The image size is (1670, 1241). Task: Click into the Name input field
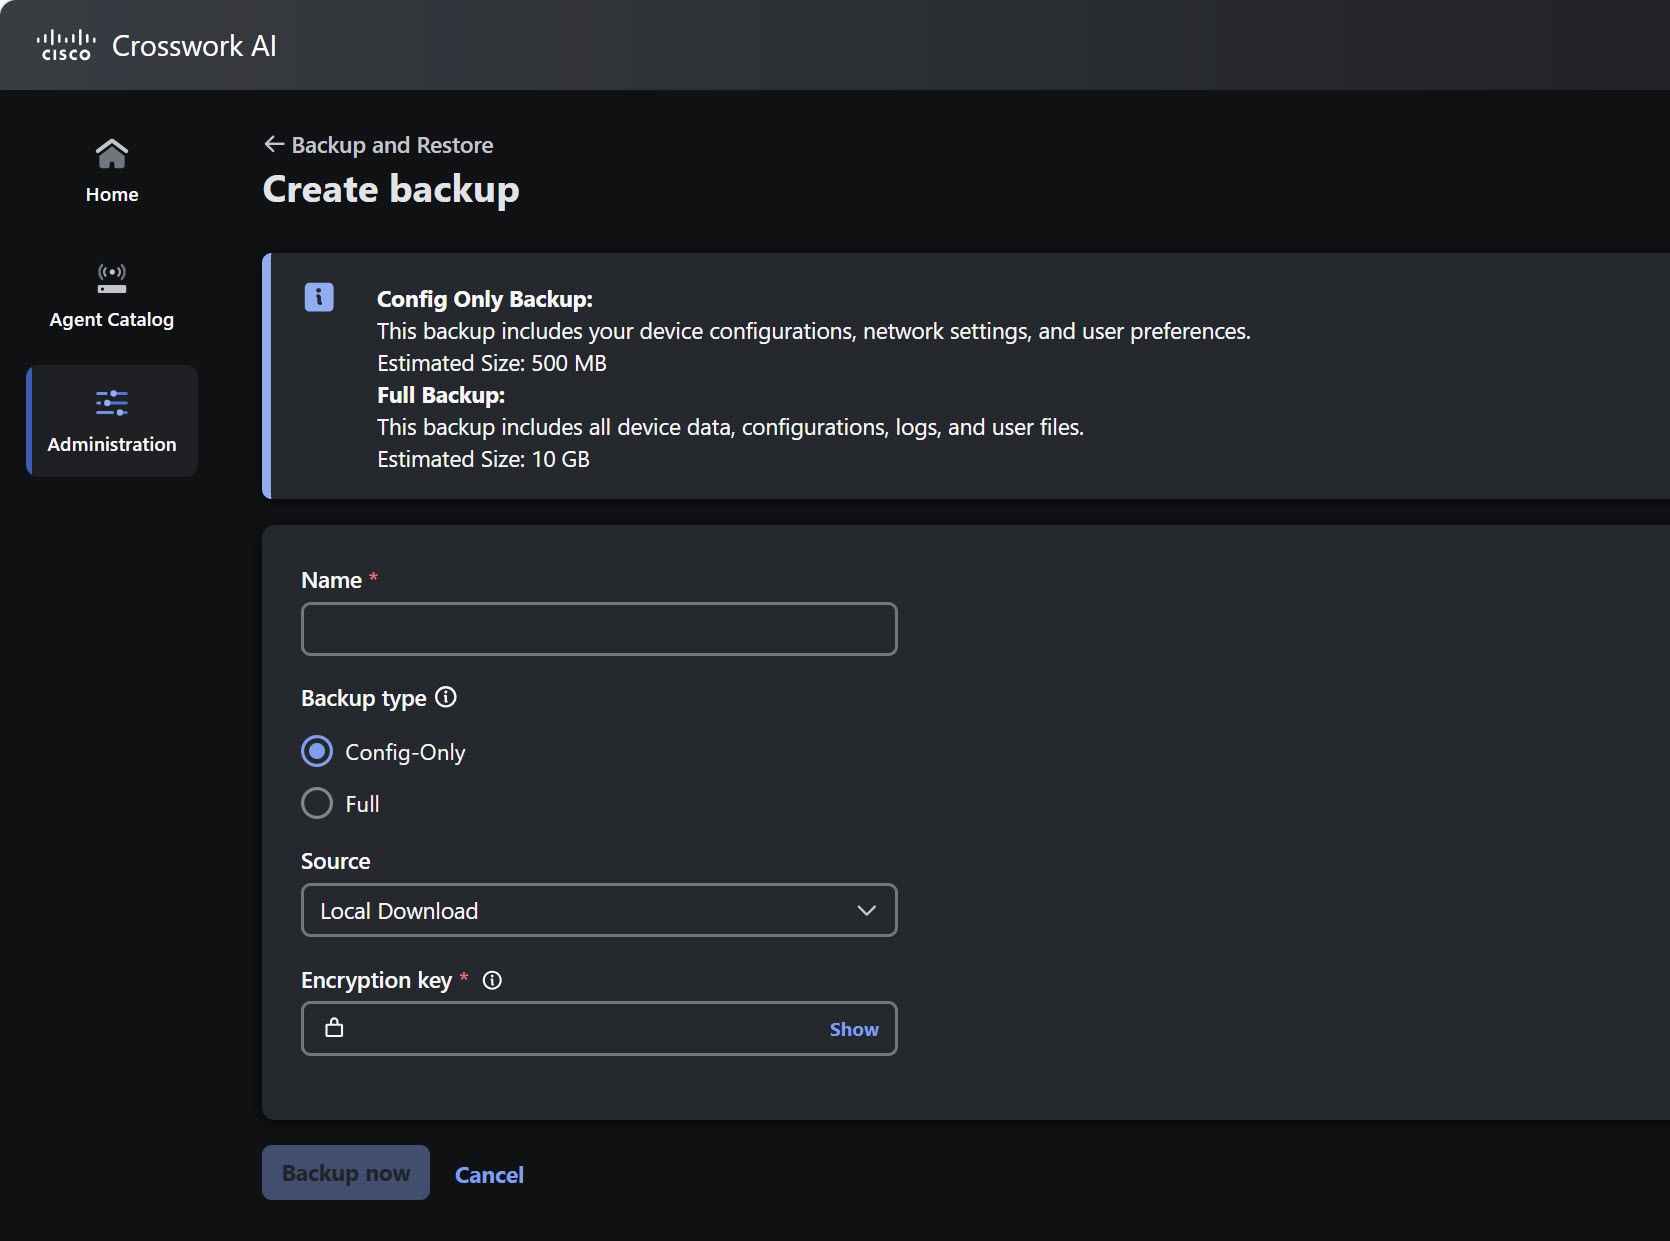tap(599, 629)
